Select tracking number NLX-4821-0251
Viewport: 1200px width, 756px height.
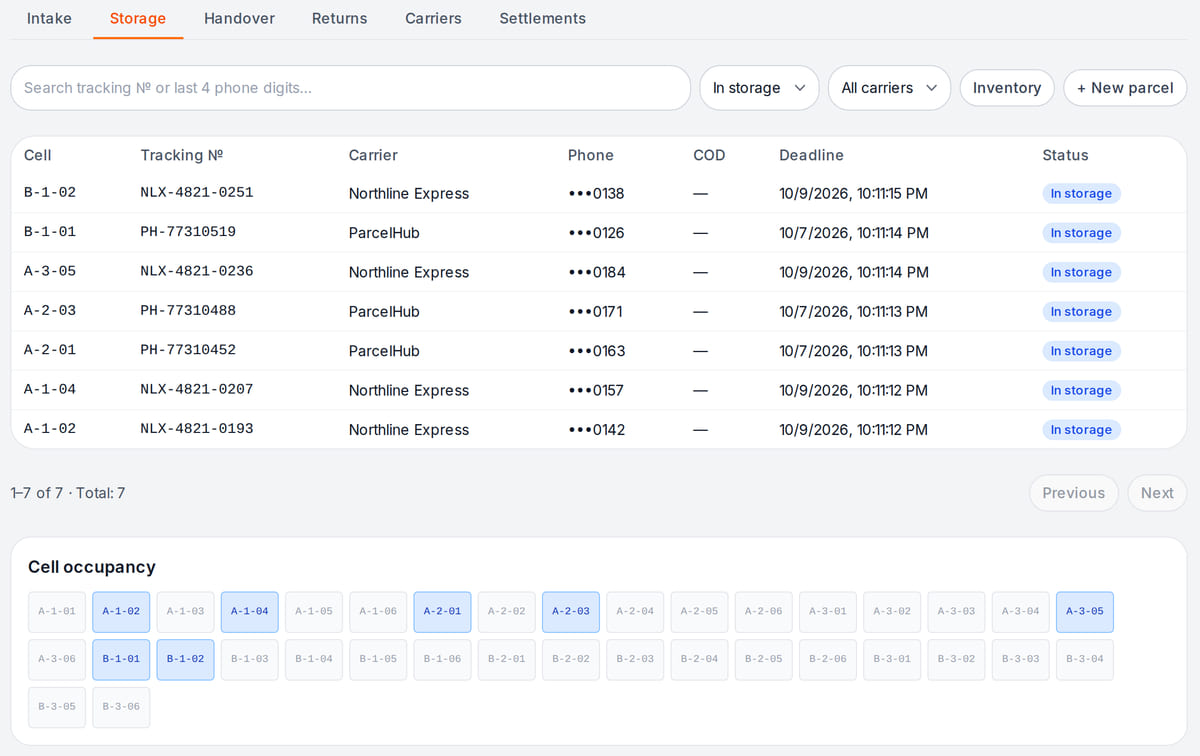pos(197,193)
